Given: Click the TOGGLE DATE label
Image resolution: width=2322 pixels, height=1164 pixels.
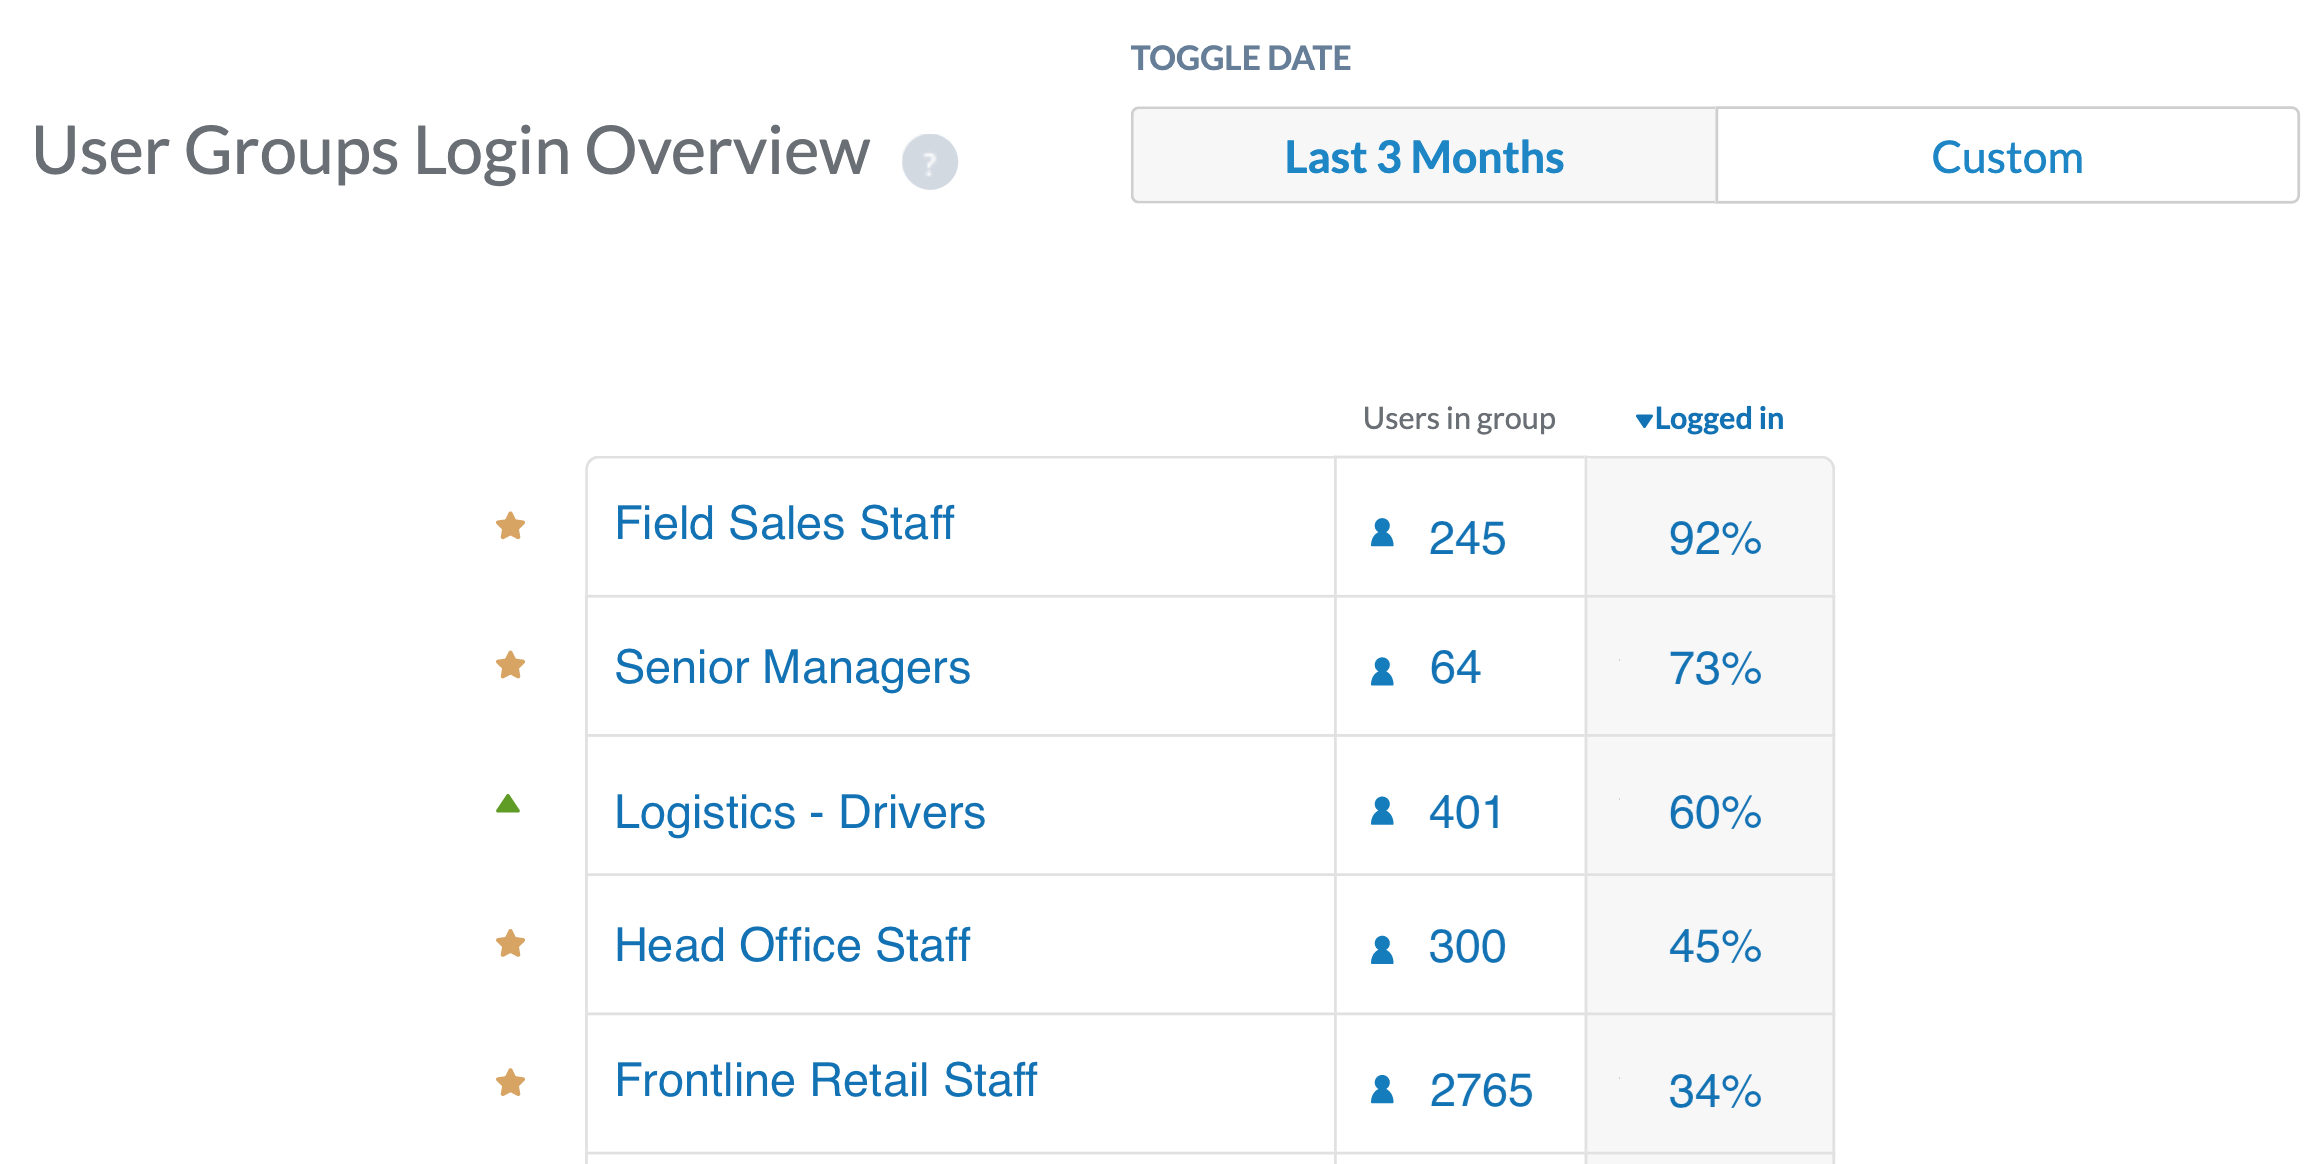Looking at the screenshot, I should click(x=1241, y=58).
